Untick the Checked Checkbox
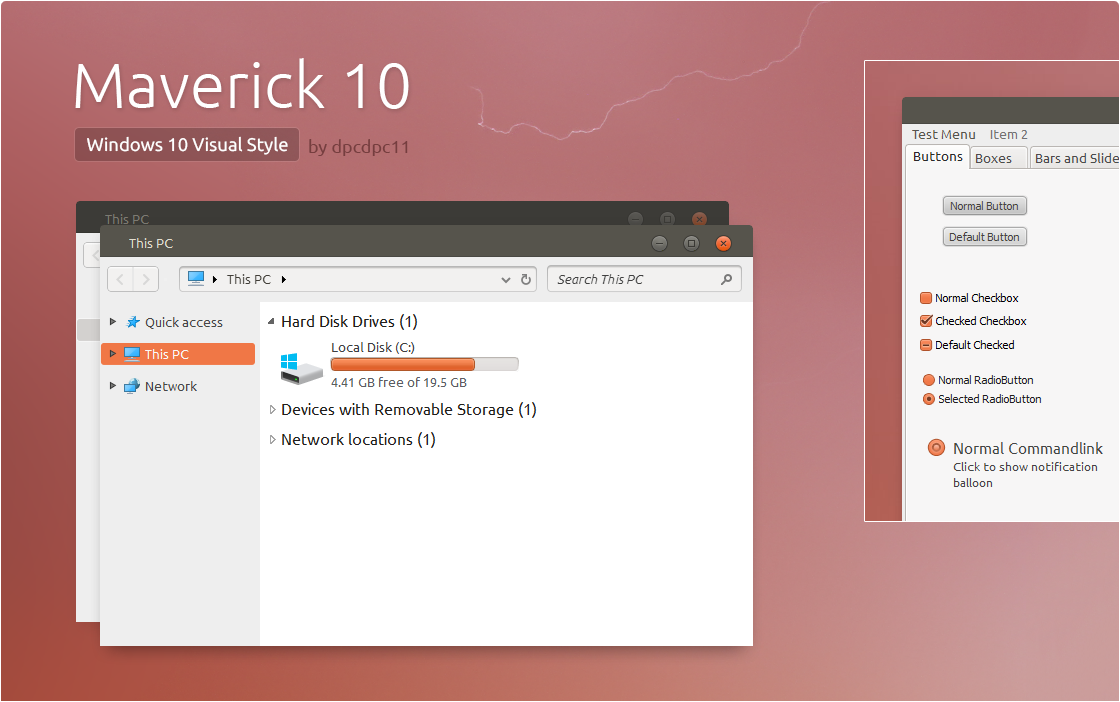Viewport: 1120px width, 702px height. pyautogui.click(x=926, y=321)
